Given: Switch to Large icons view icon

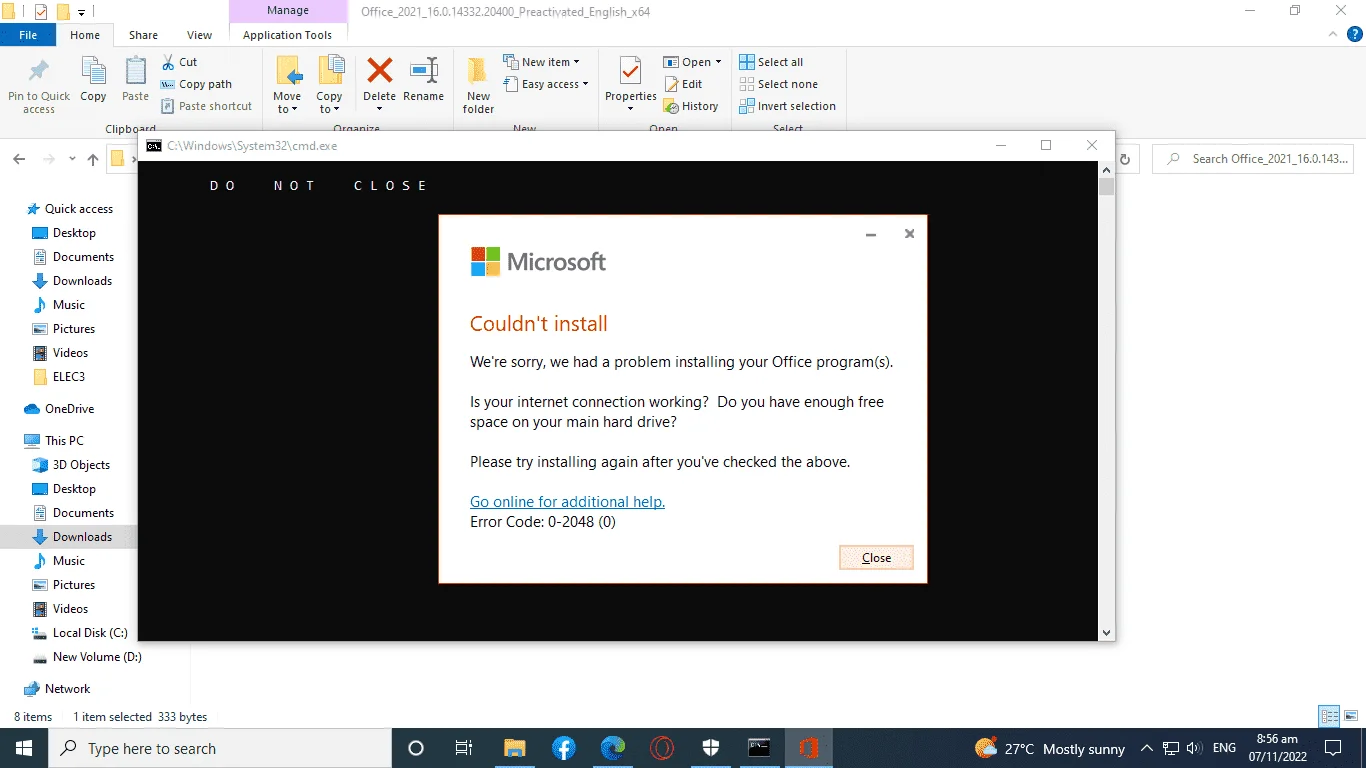Looking at the screenshot, I should tap(1349, 716).
